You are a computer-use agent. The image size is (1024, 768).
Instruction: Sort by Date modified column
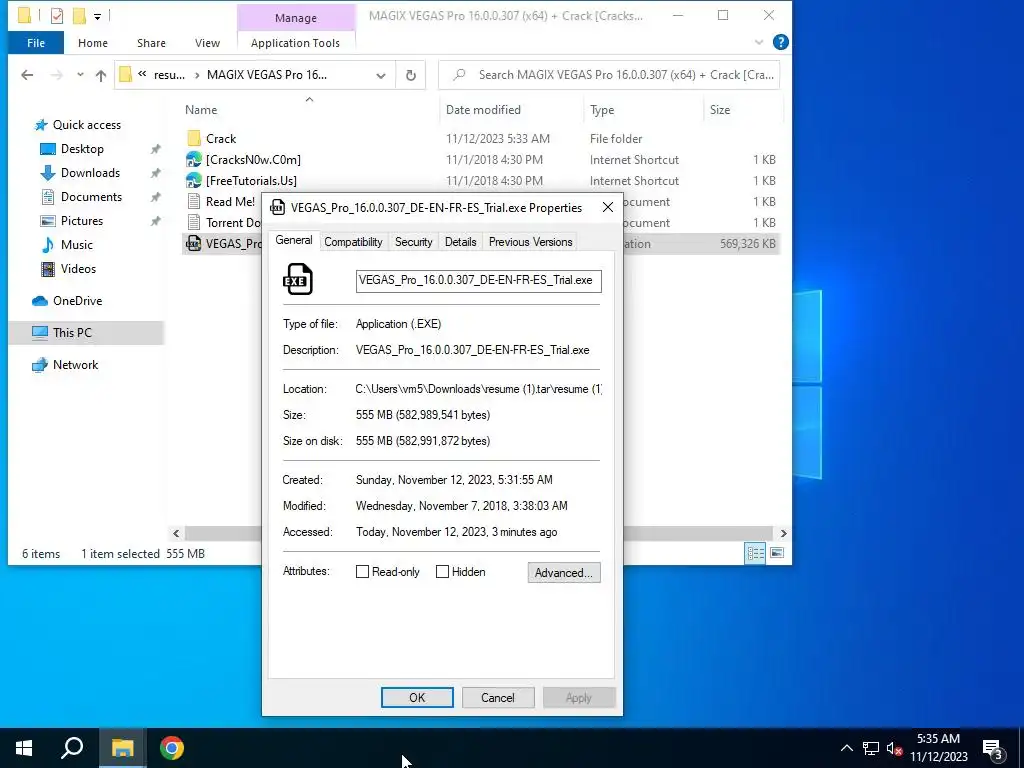point(483,110)
